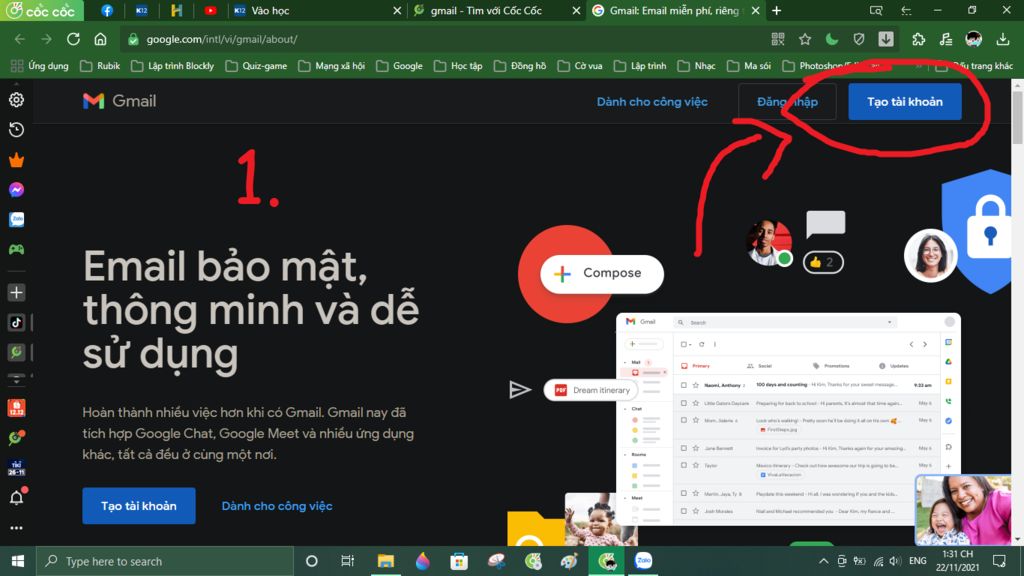Click the orange crown sidebar icon

coord(16,160)
